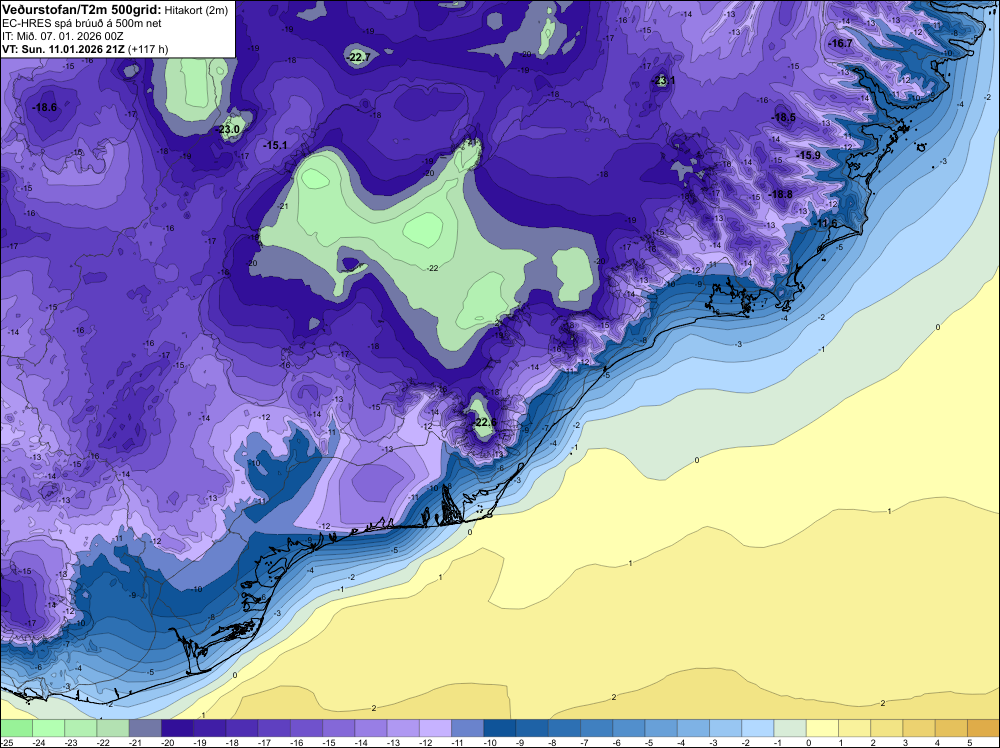This screenshot has width=1000, height=748.
Task: Click the bold temperature value -18.5
Action: click(x=784, y=117)
